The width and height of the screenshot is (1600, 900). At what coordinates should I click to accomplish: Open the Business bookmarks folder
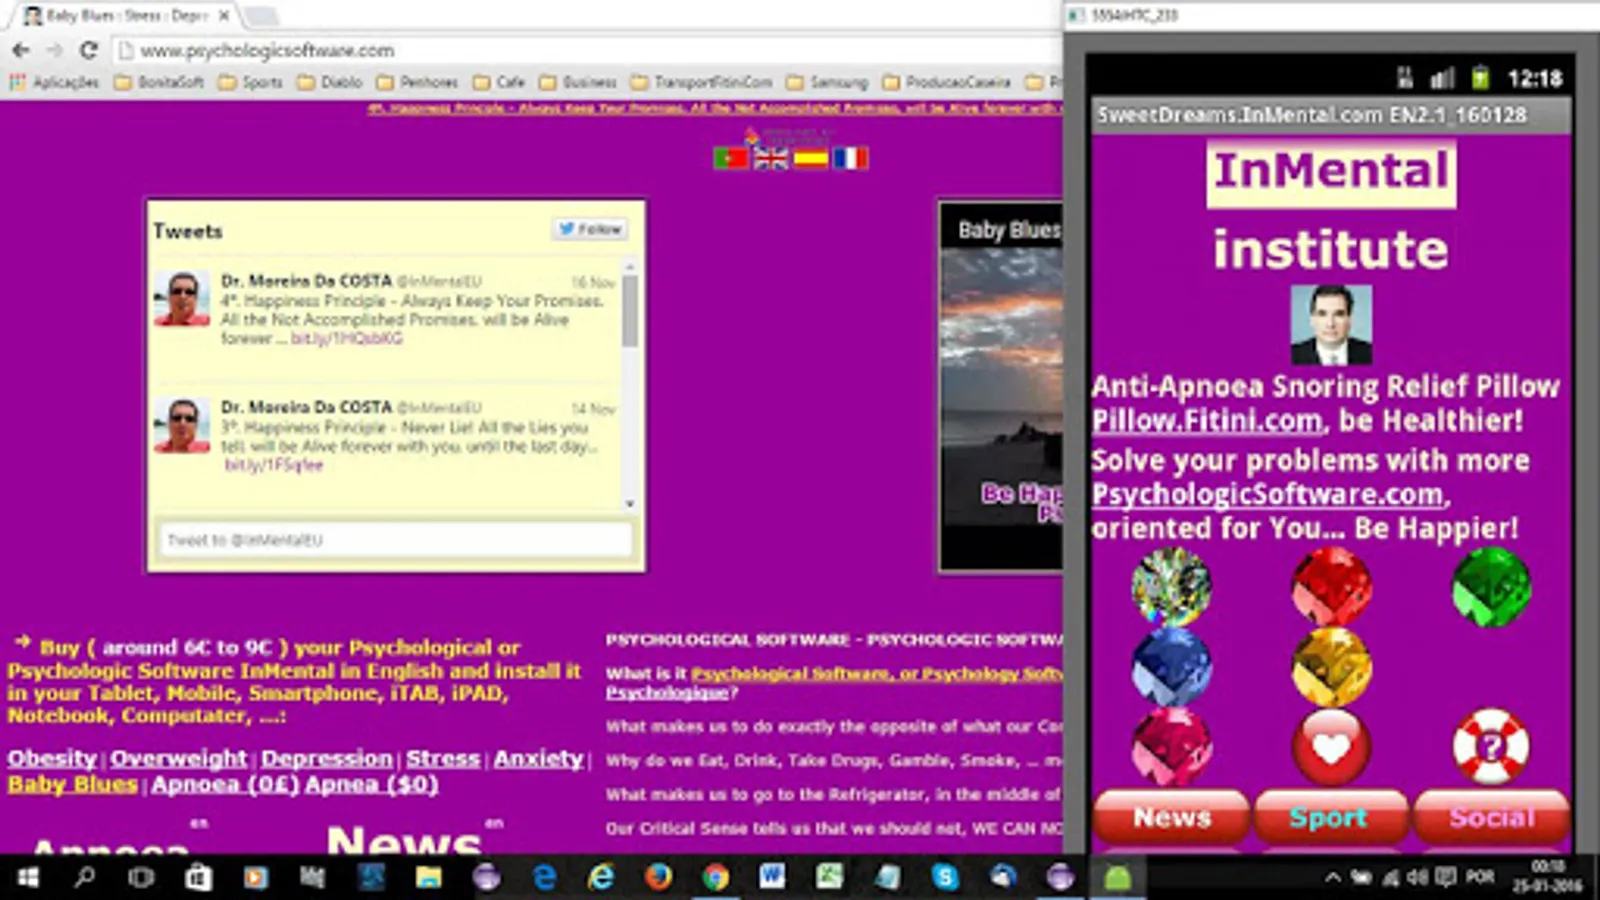578,82
